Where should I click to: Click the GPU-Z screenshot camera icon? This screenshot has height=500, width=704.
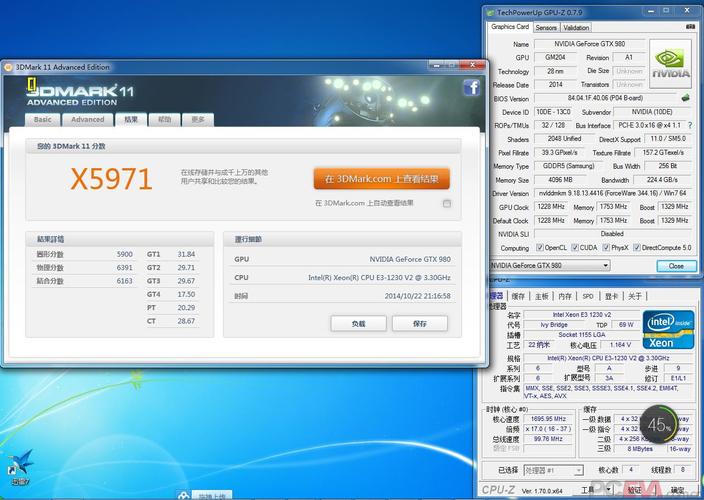click(x=691, y=27)
